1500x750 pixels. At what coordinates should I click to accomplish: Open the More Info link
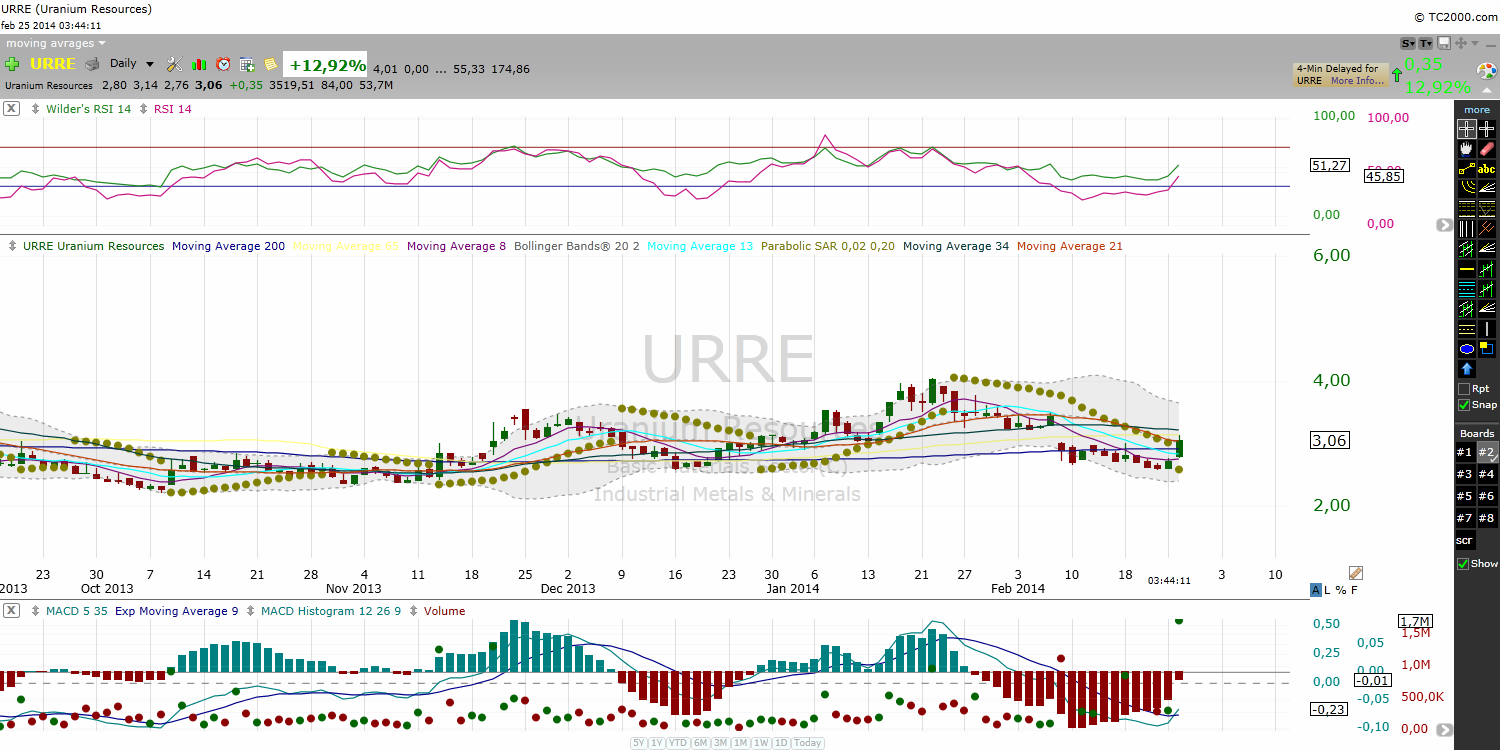point(1356,81)
